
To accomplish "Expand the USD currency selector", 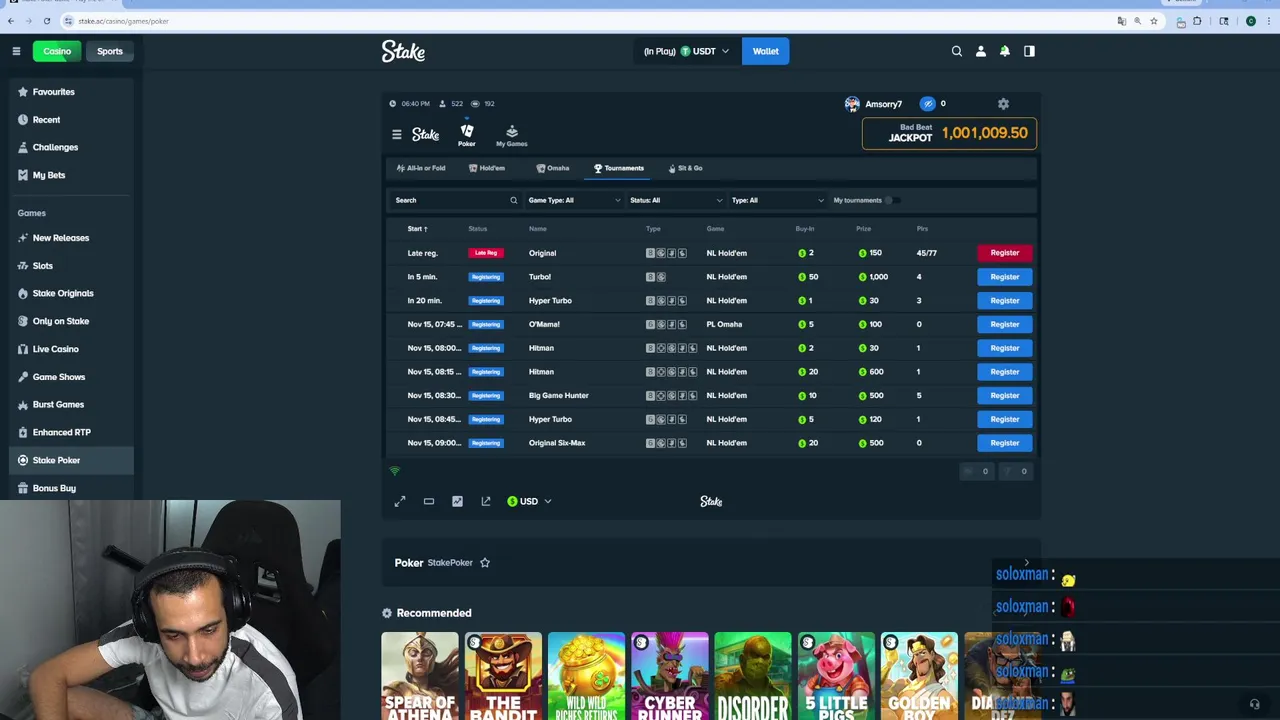I will coord(529,501).
